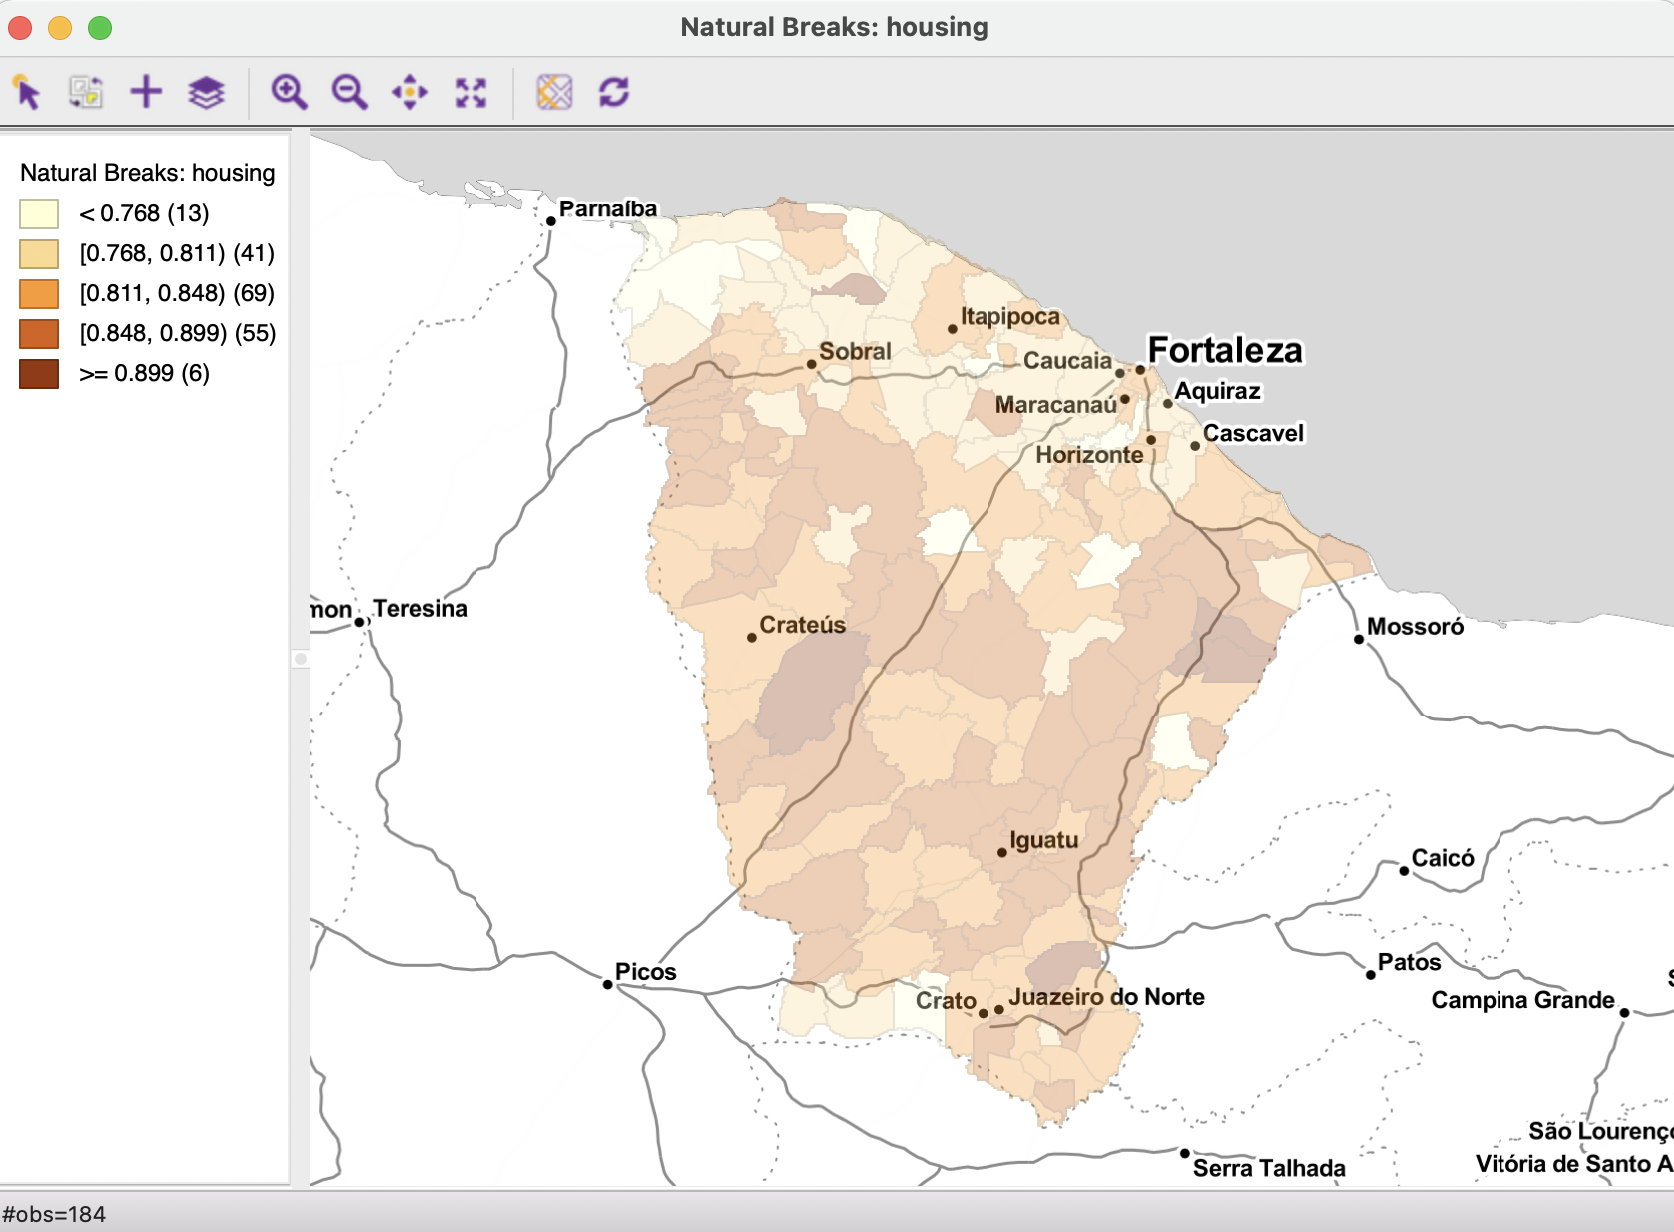Click the Crato city label
Screen dimensions: 1674x1232
click(946, 1001)
